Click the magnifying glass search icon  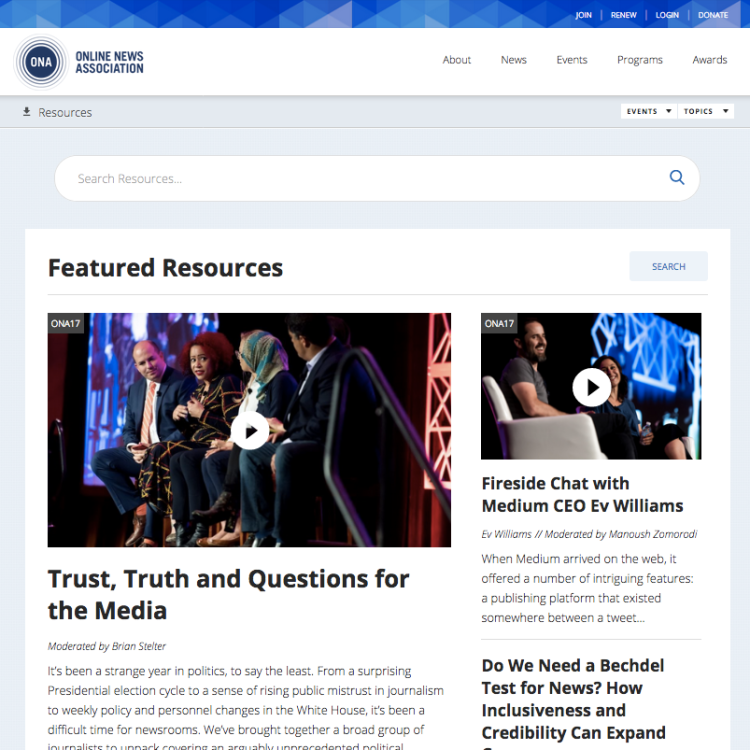click(x=677, y=177)
